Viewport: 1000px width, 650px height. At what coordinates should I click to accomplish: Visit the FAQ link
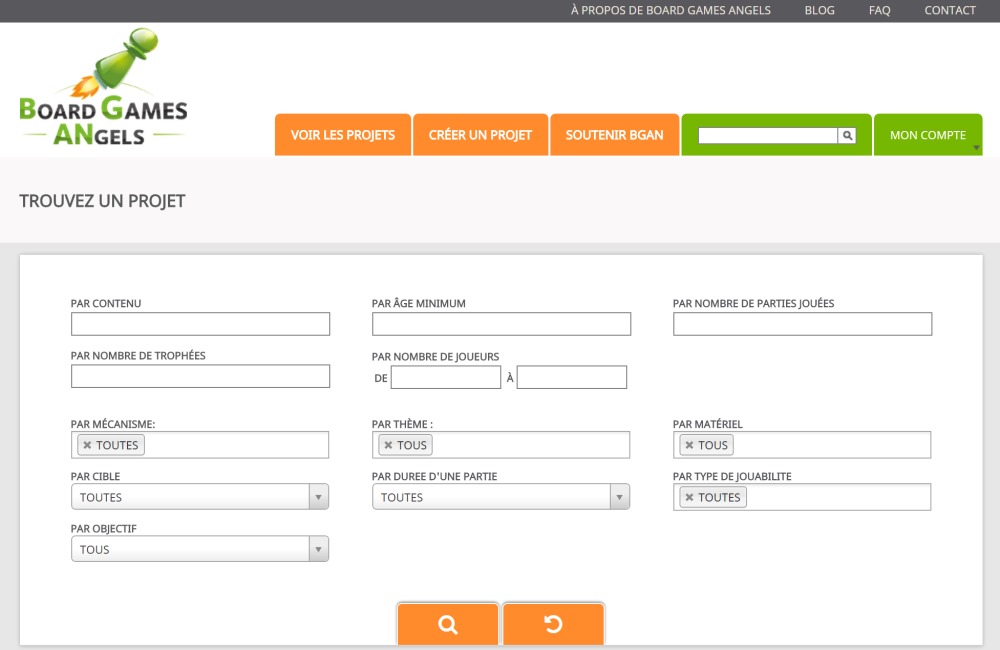pos(879,11)
